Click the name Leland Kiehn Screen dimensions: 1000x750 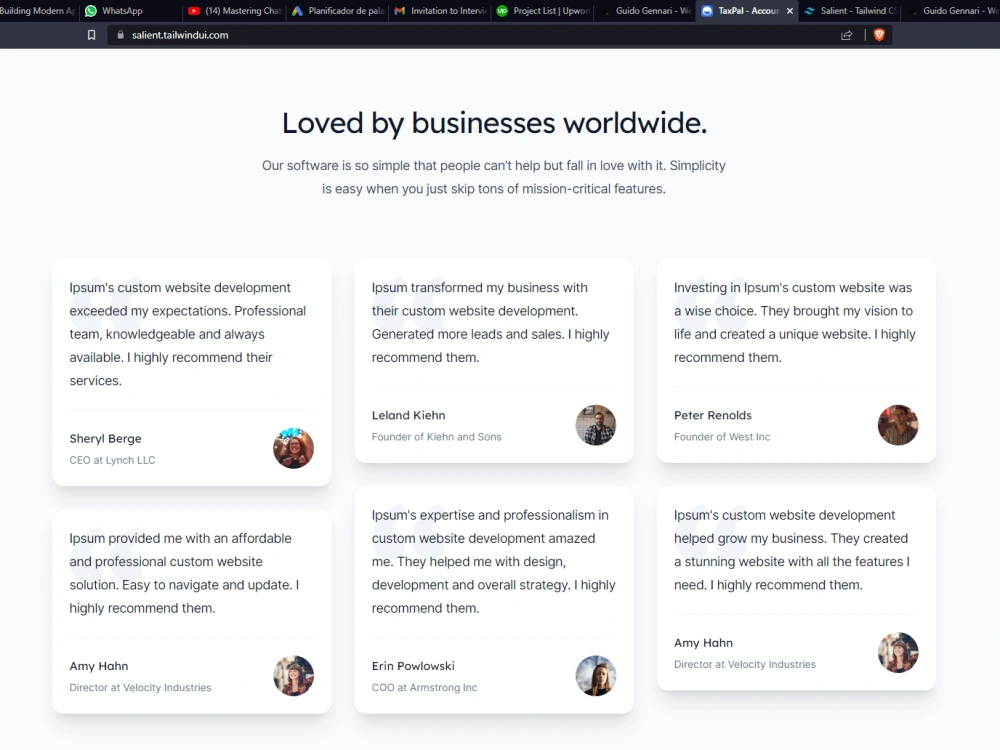(408, 415)
